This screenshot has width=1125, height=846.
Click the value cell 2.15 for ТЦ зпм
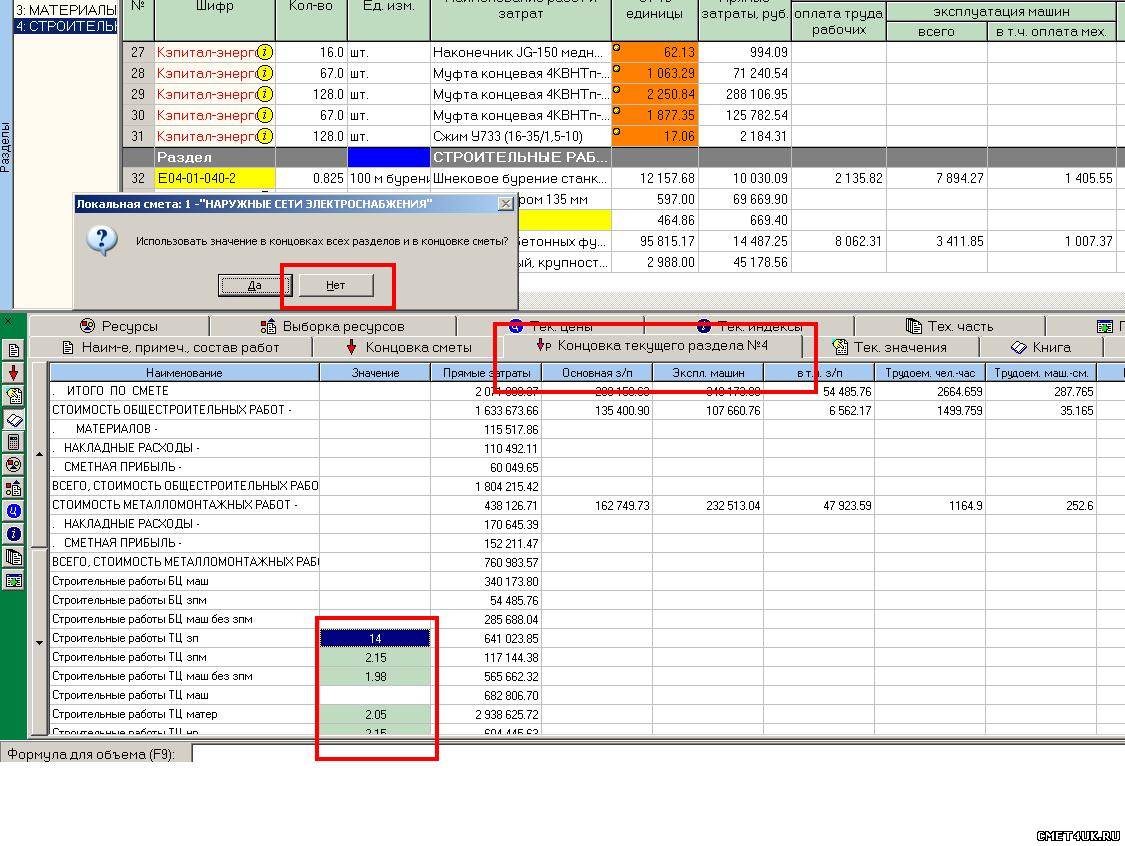[375, 657]
